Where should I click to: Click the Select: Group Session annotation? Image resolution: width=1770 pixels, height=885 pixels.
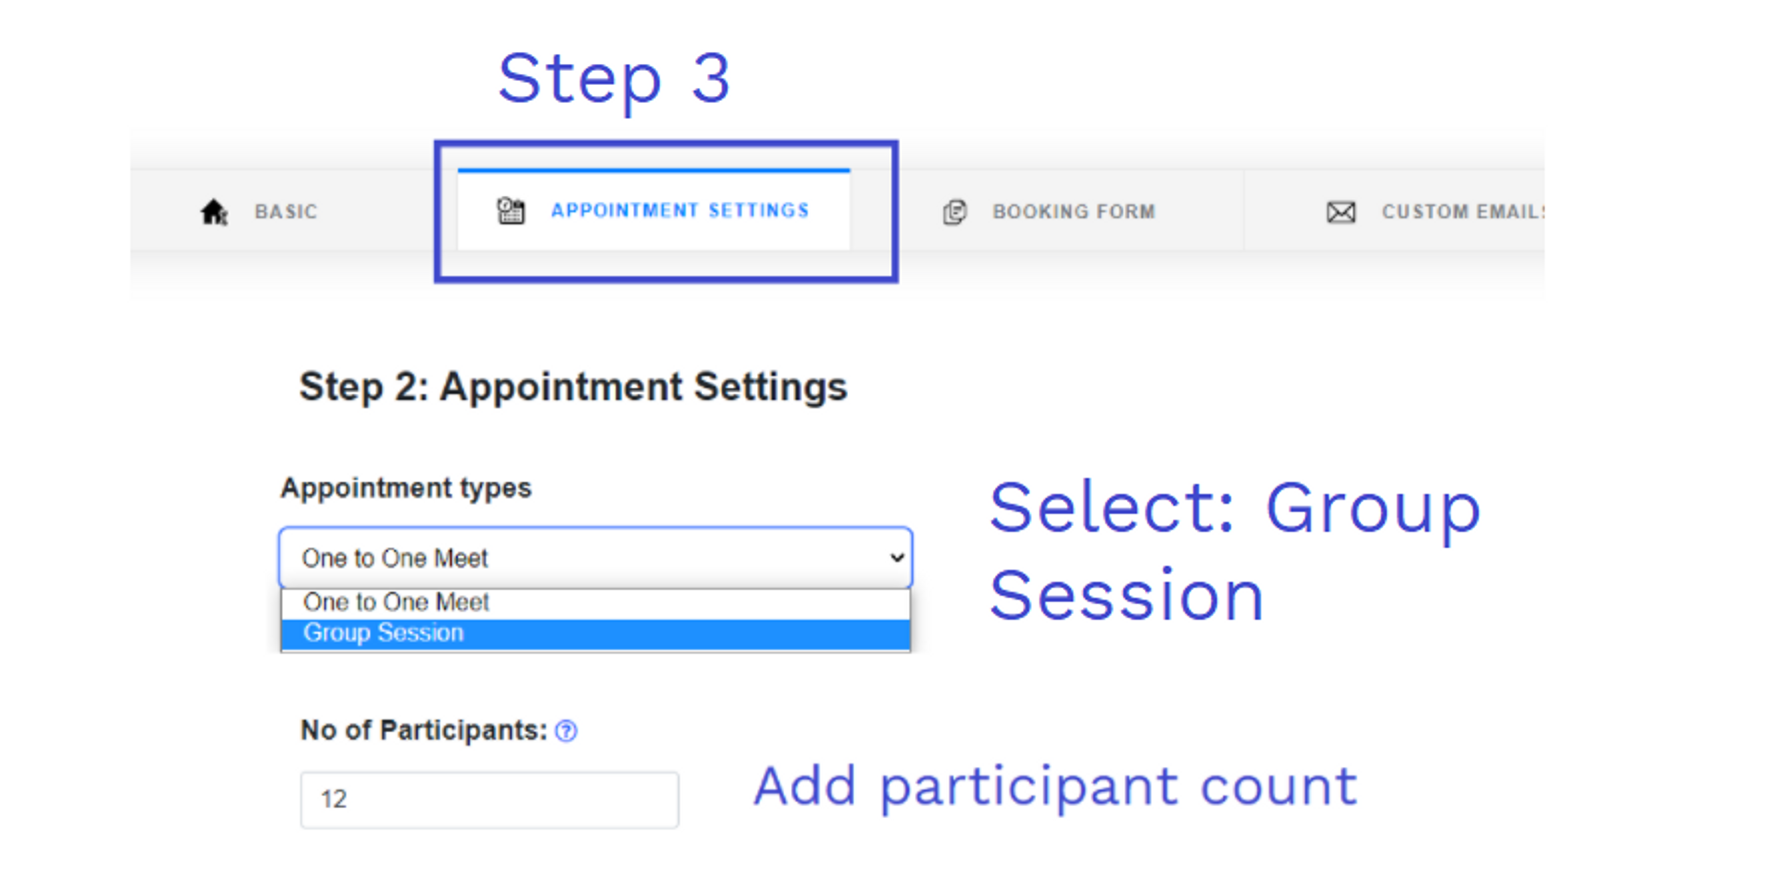tap(1235, 551)
